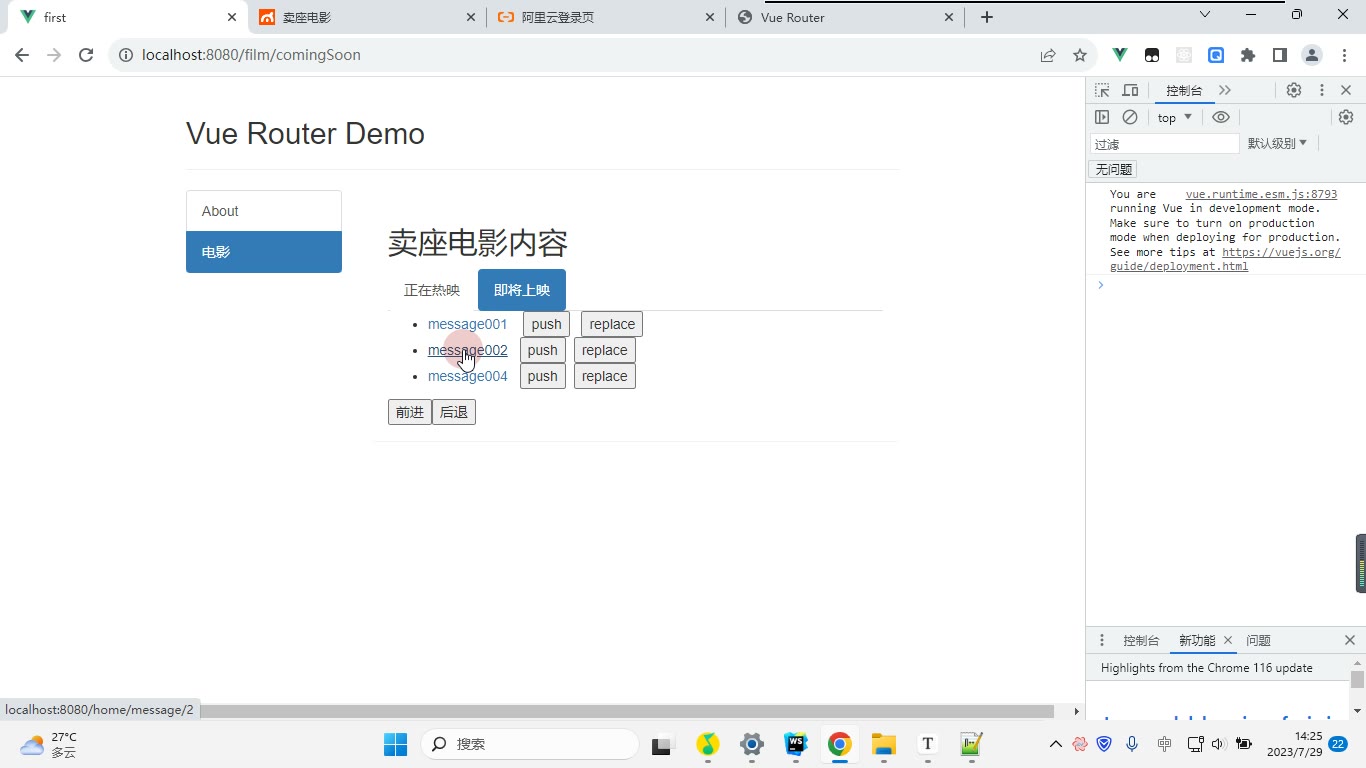Clear the console with the ban icon
The image size is (1366, 768).
pos(1130,117)
